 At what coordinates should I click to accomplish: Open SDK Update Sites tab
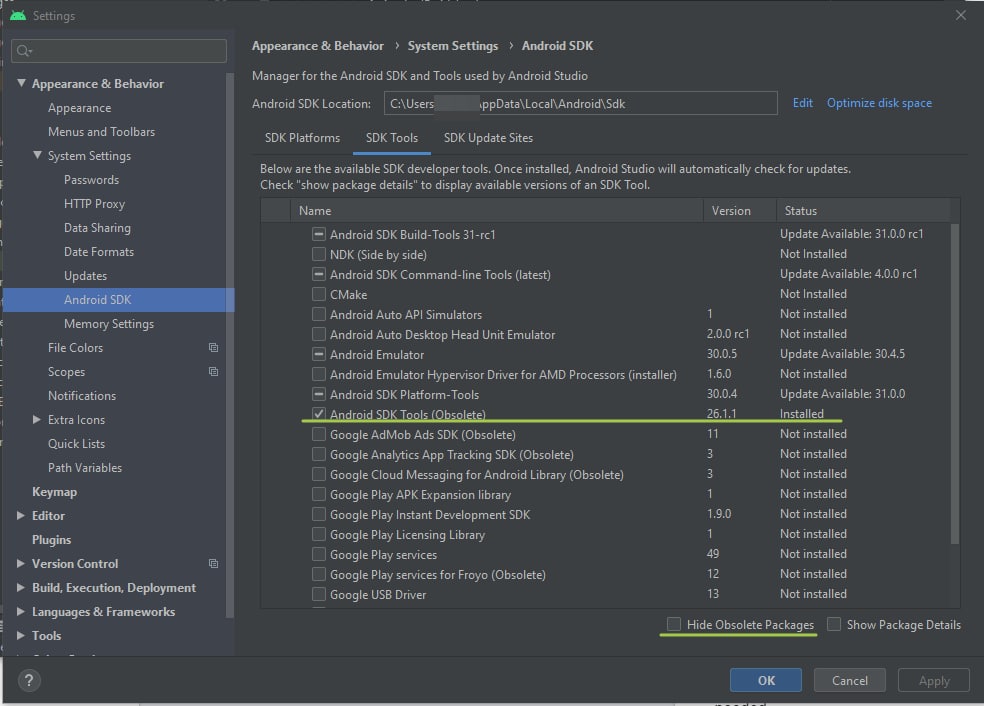point(488,138)
